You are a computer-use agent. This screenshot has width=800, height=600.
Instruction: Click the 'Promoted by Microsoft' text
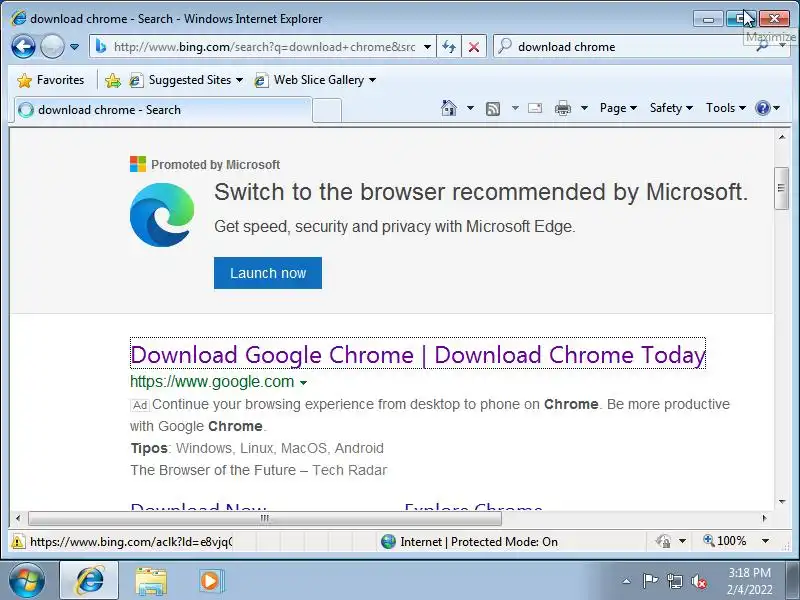point(215,165)
